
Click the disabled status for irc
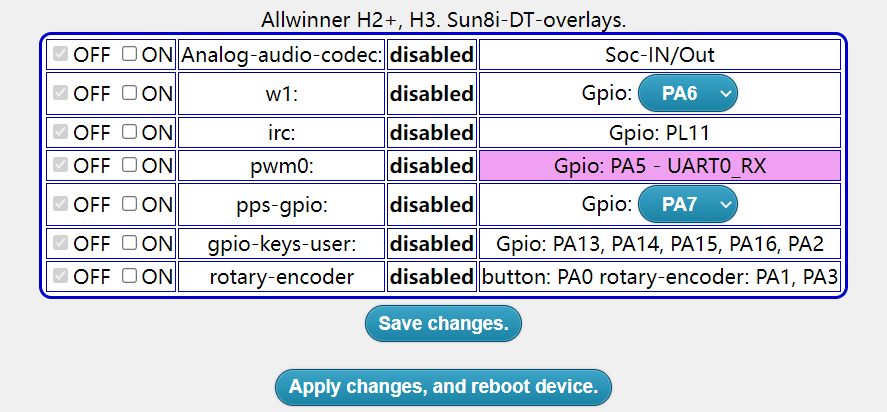[431, 132]
